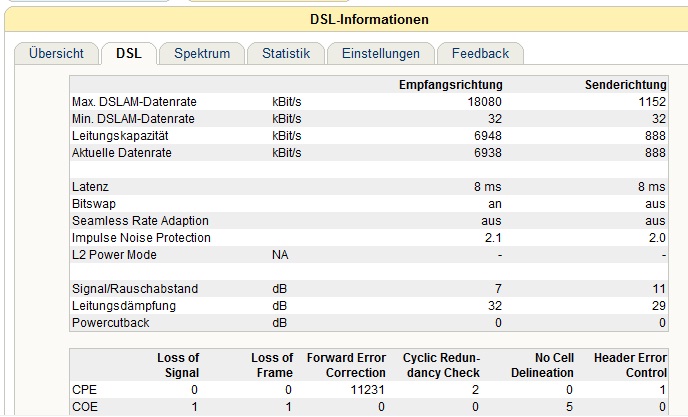This screenshot has width=688, height=417.
Task: Click the Leitungsdämpfung row label
Action: tap(124, 306)
